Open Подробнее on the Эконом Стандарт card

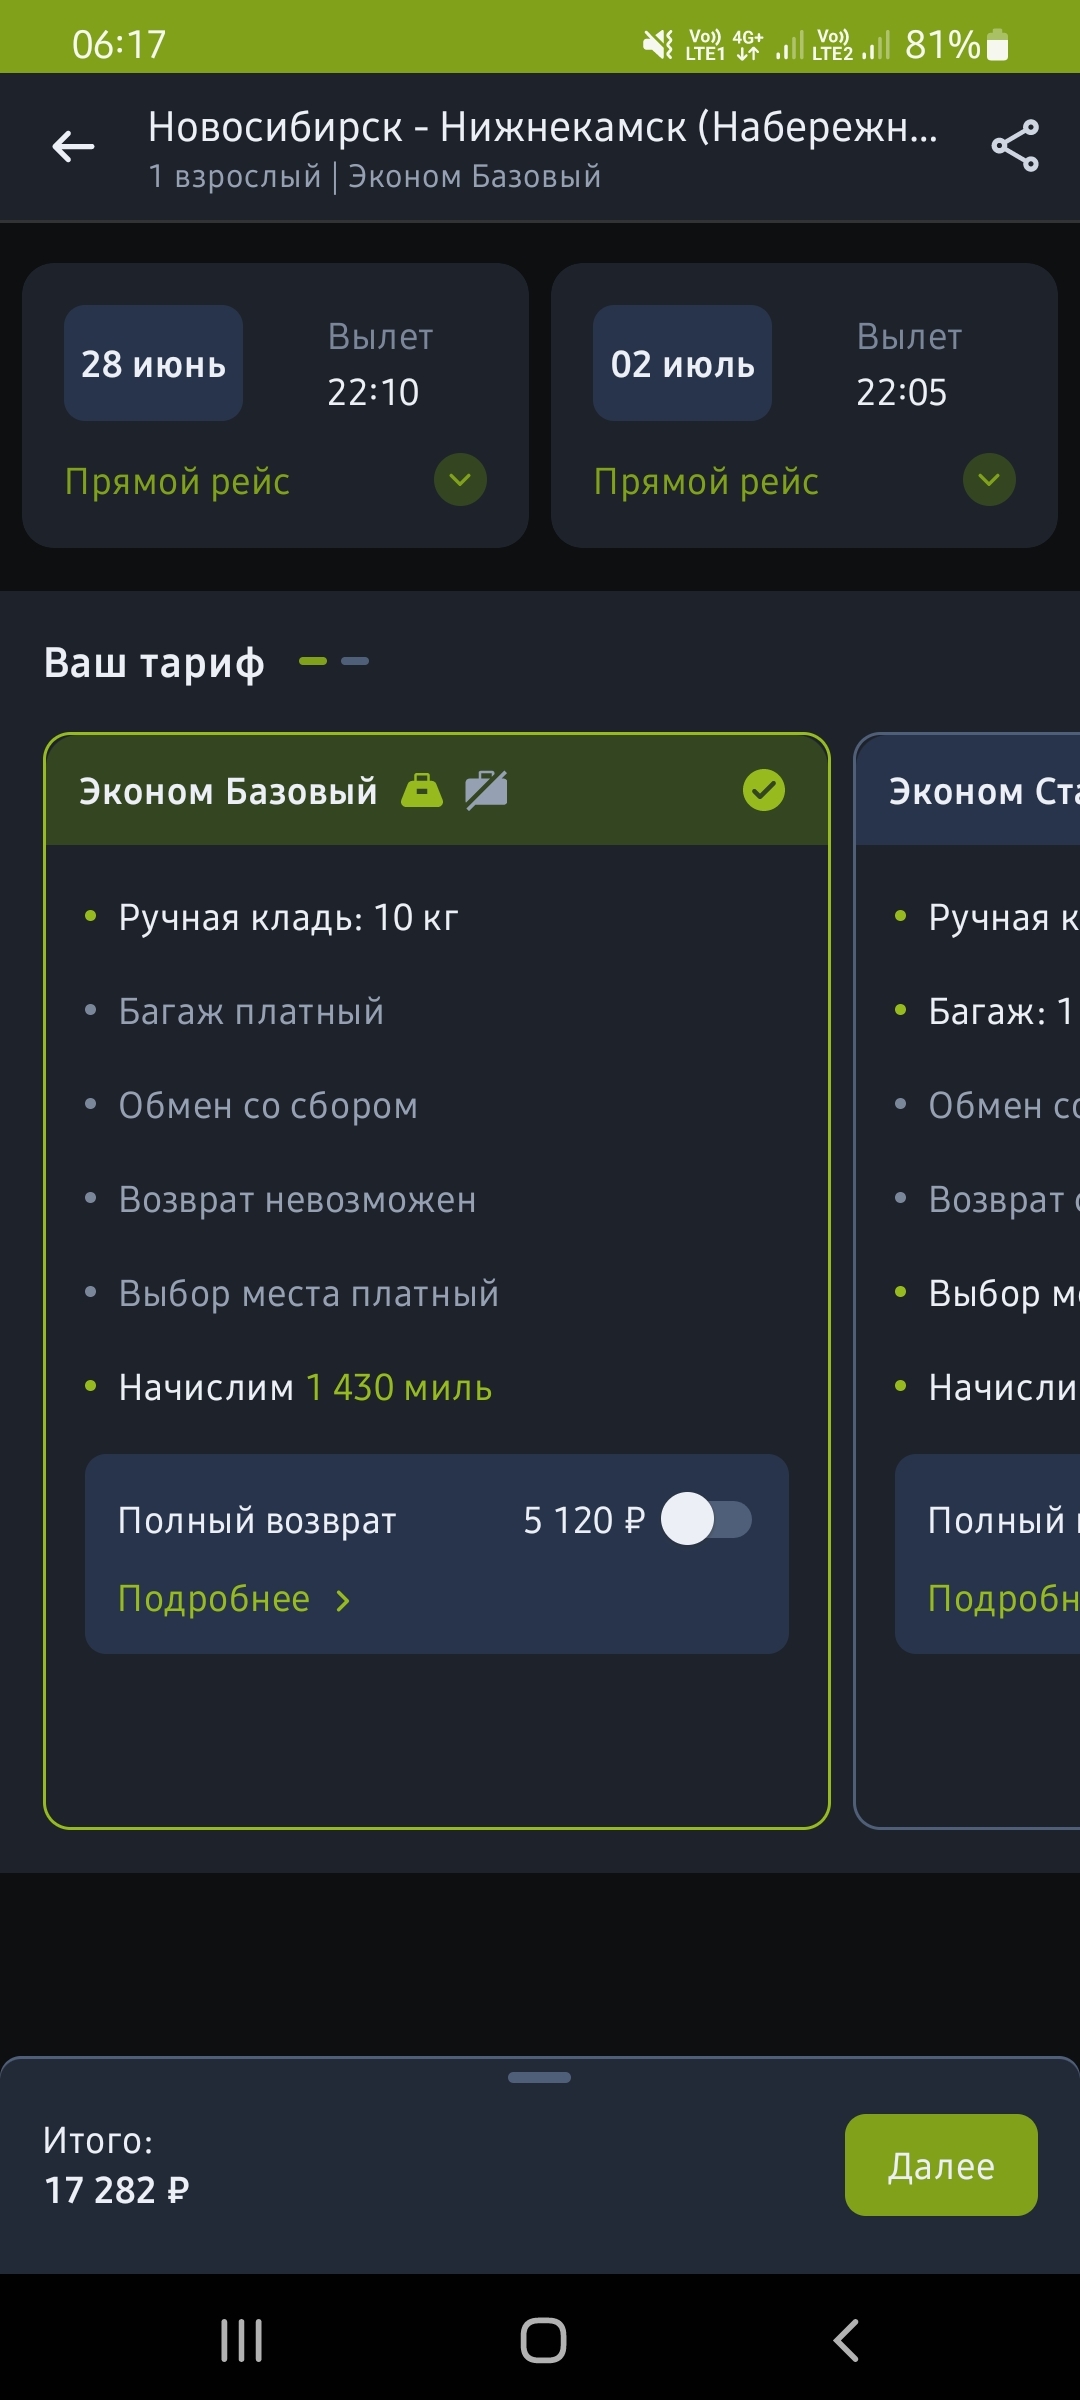click(1002, 1599)
